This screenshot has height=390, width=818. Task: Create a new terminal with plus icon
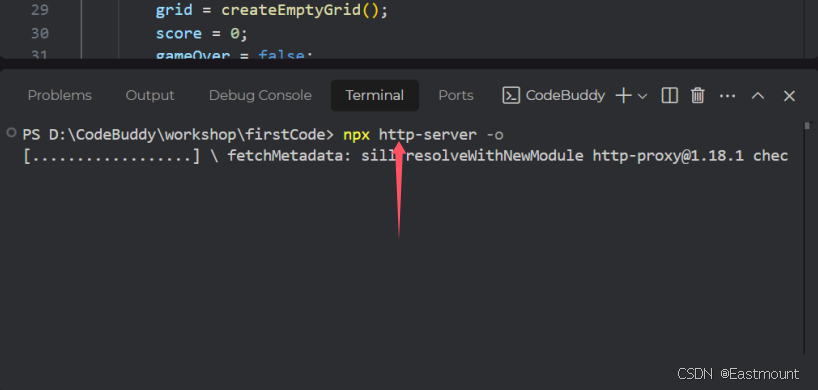(x=623, y=95)
